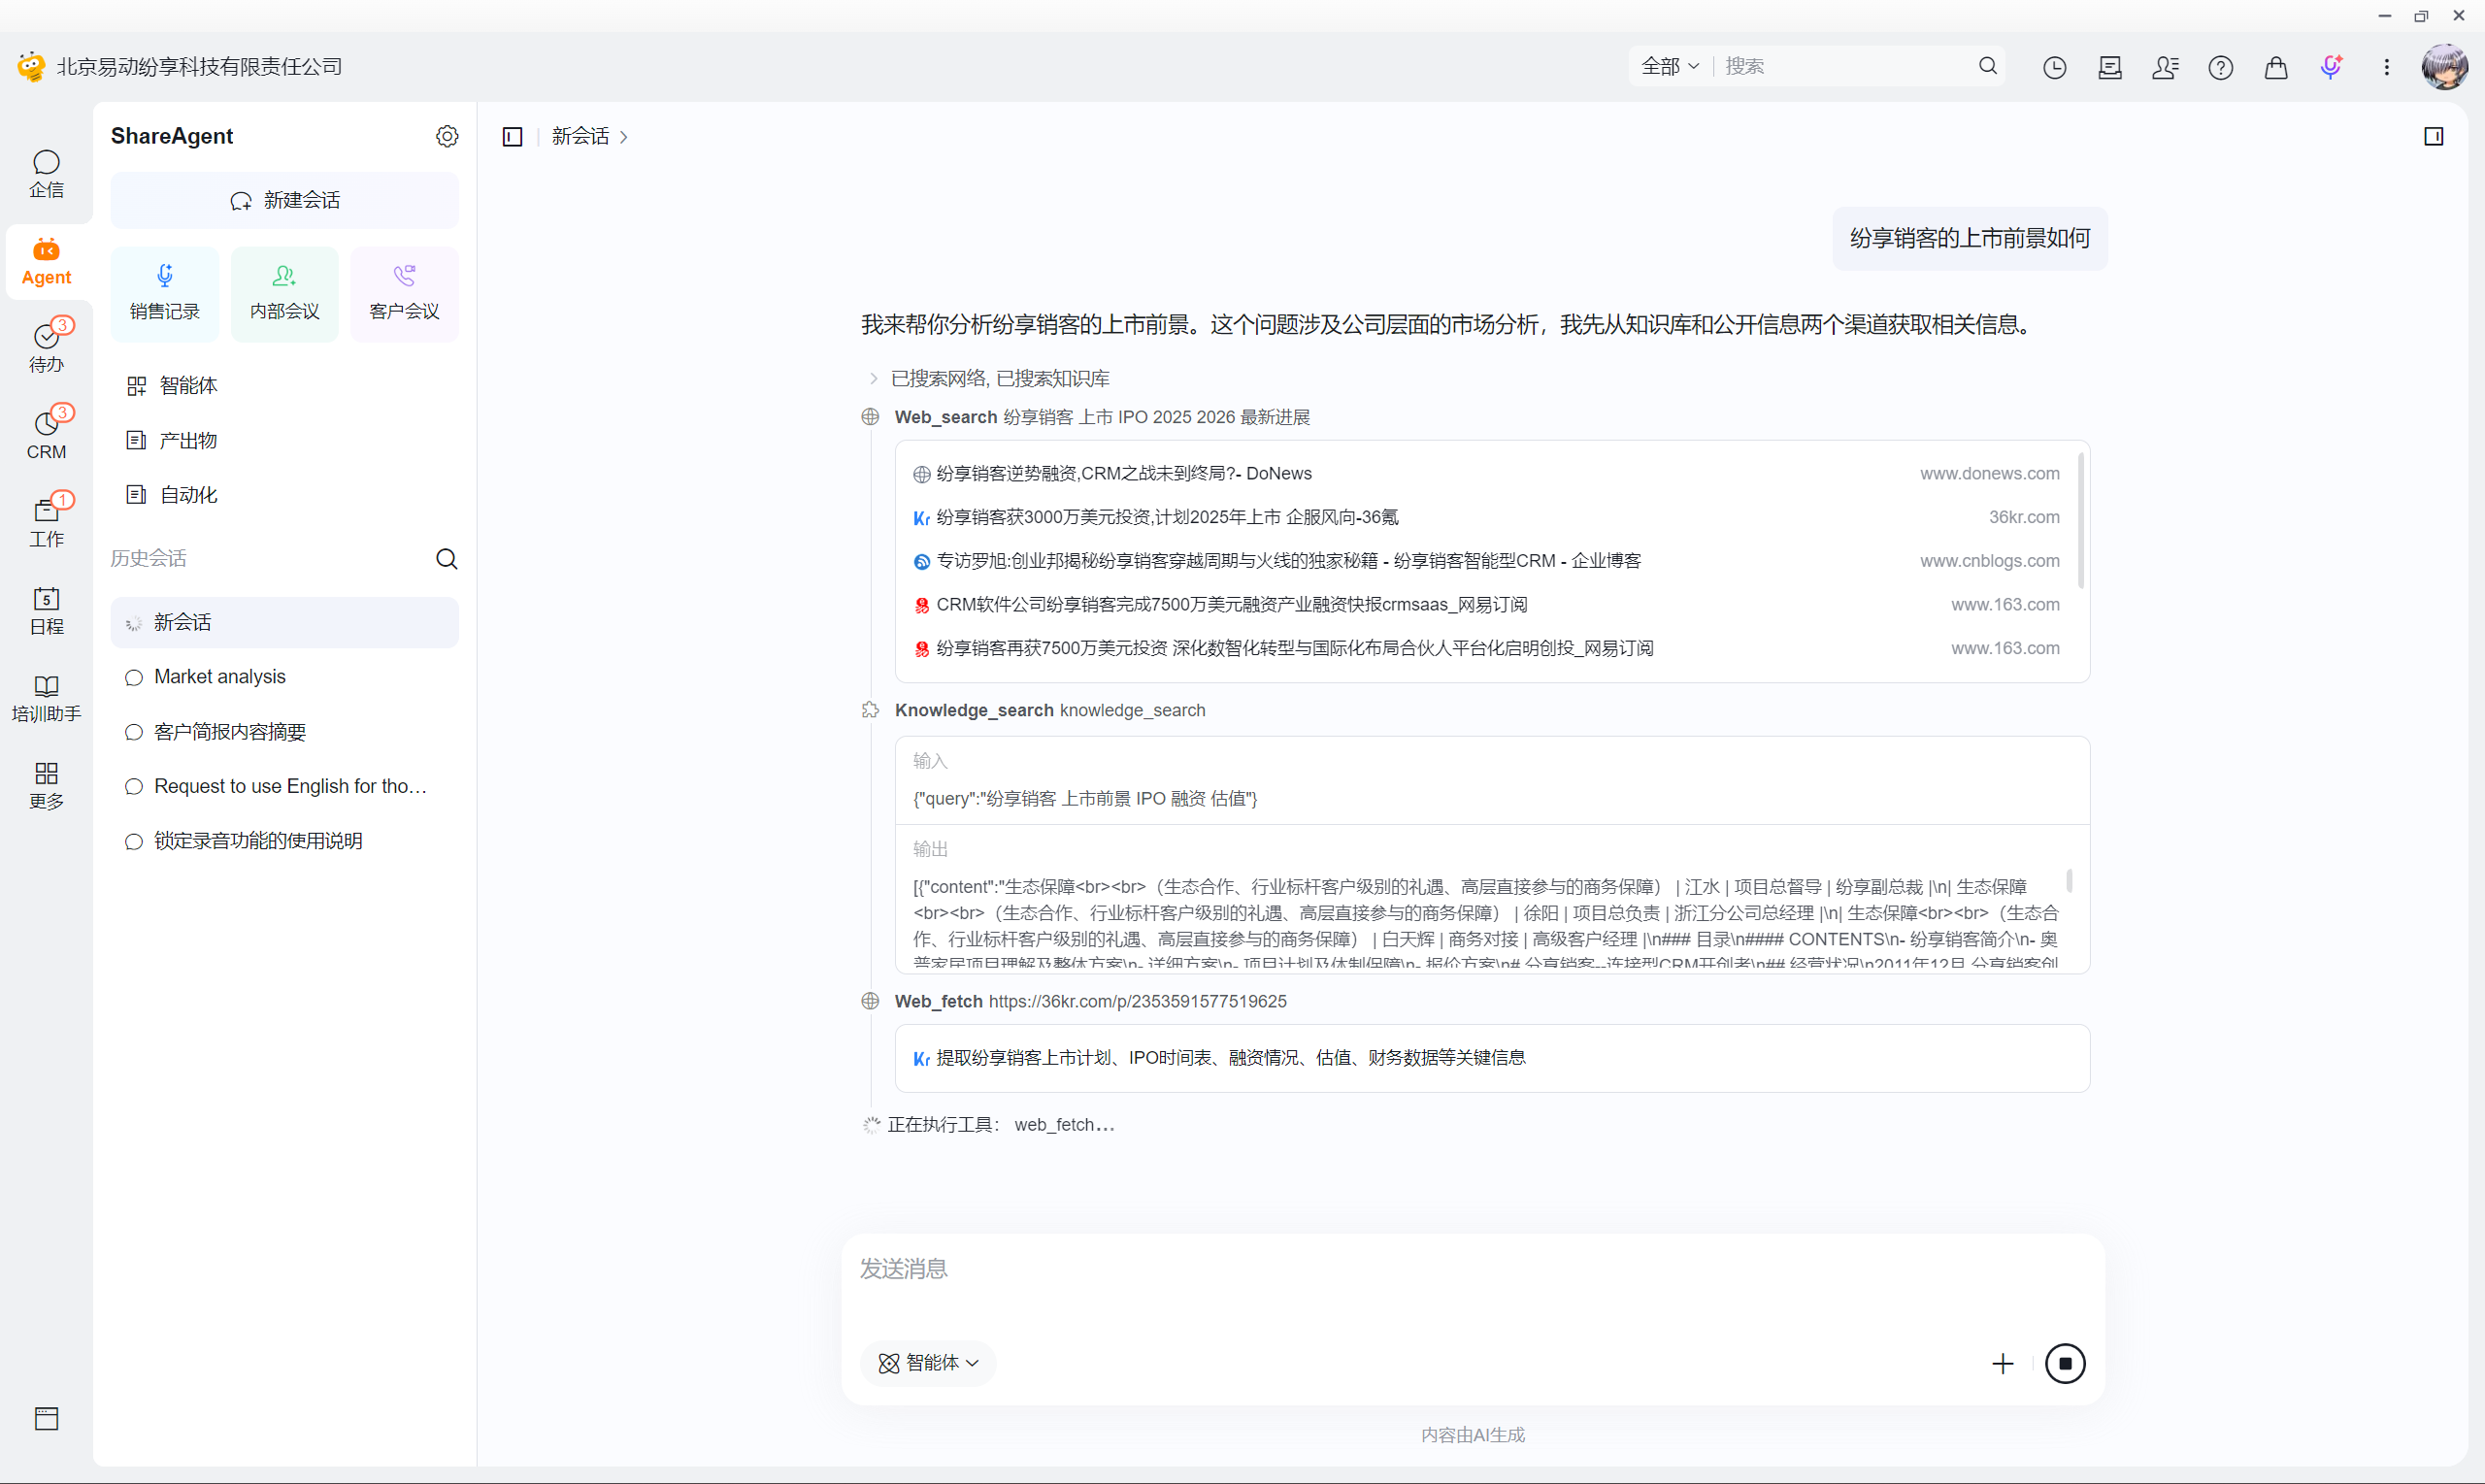This screenshot has height=1484, width=2485.
Task: Click the help question mark icon
Action: point(2220,67)
